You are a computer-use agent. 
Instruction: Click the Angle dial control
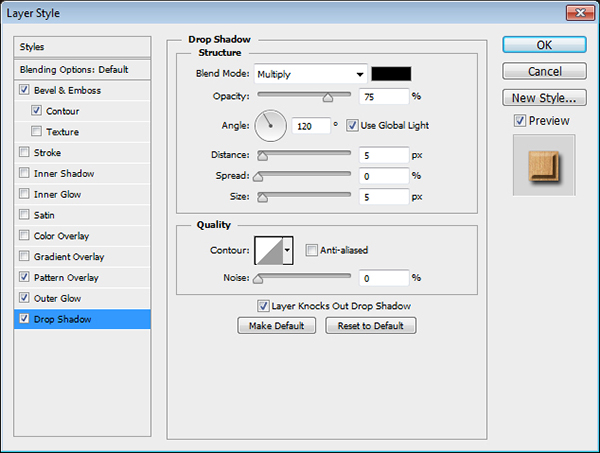click(271, 125)
